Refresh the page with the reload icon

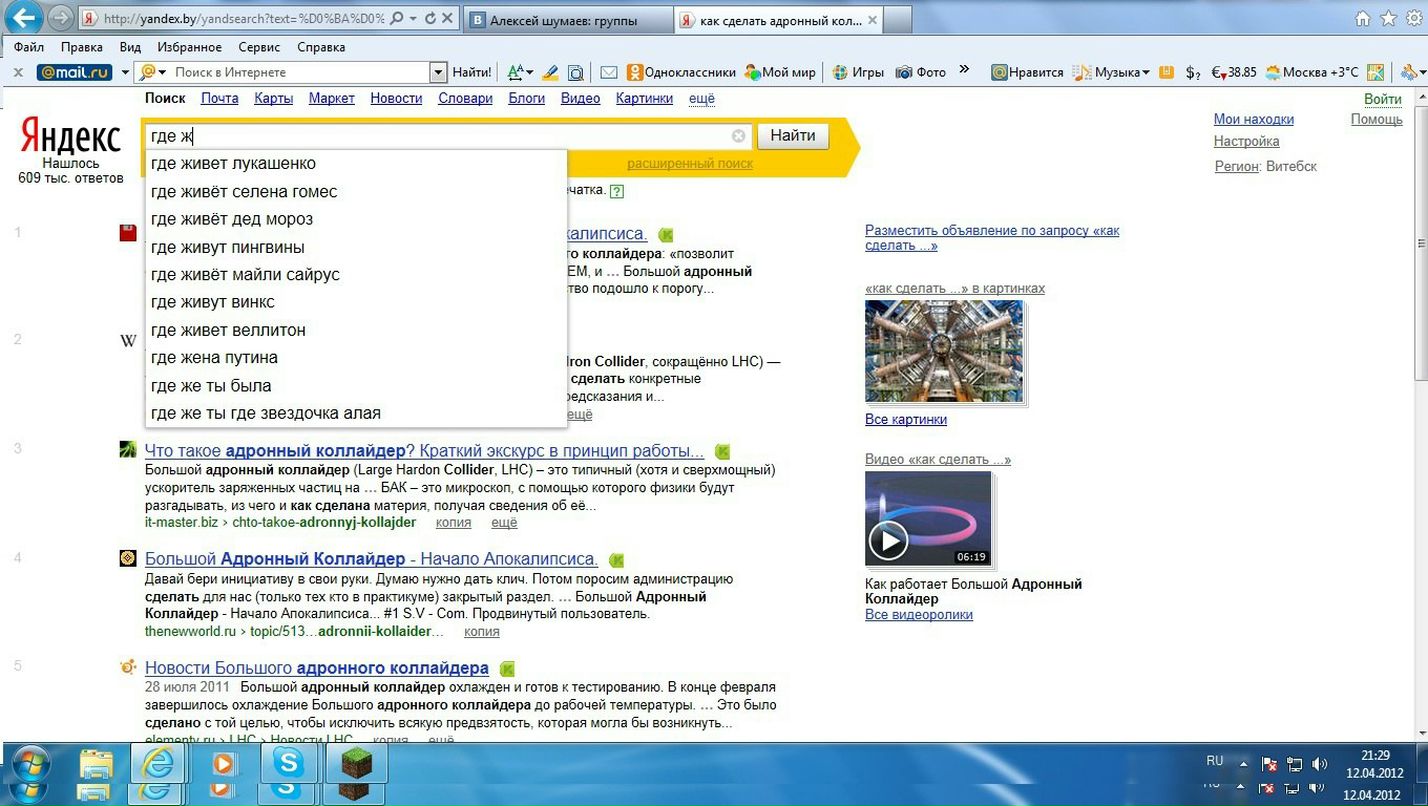pyautogui.click(x=430, y=18)
